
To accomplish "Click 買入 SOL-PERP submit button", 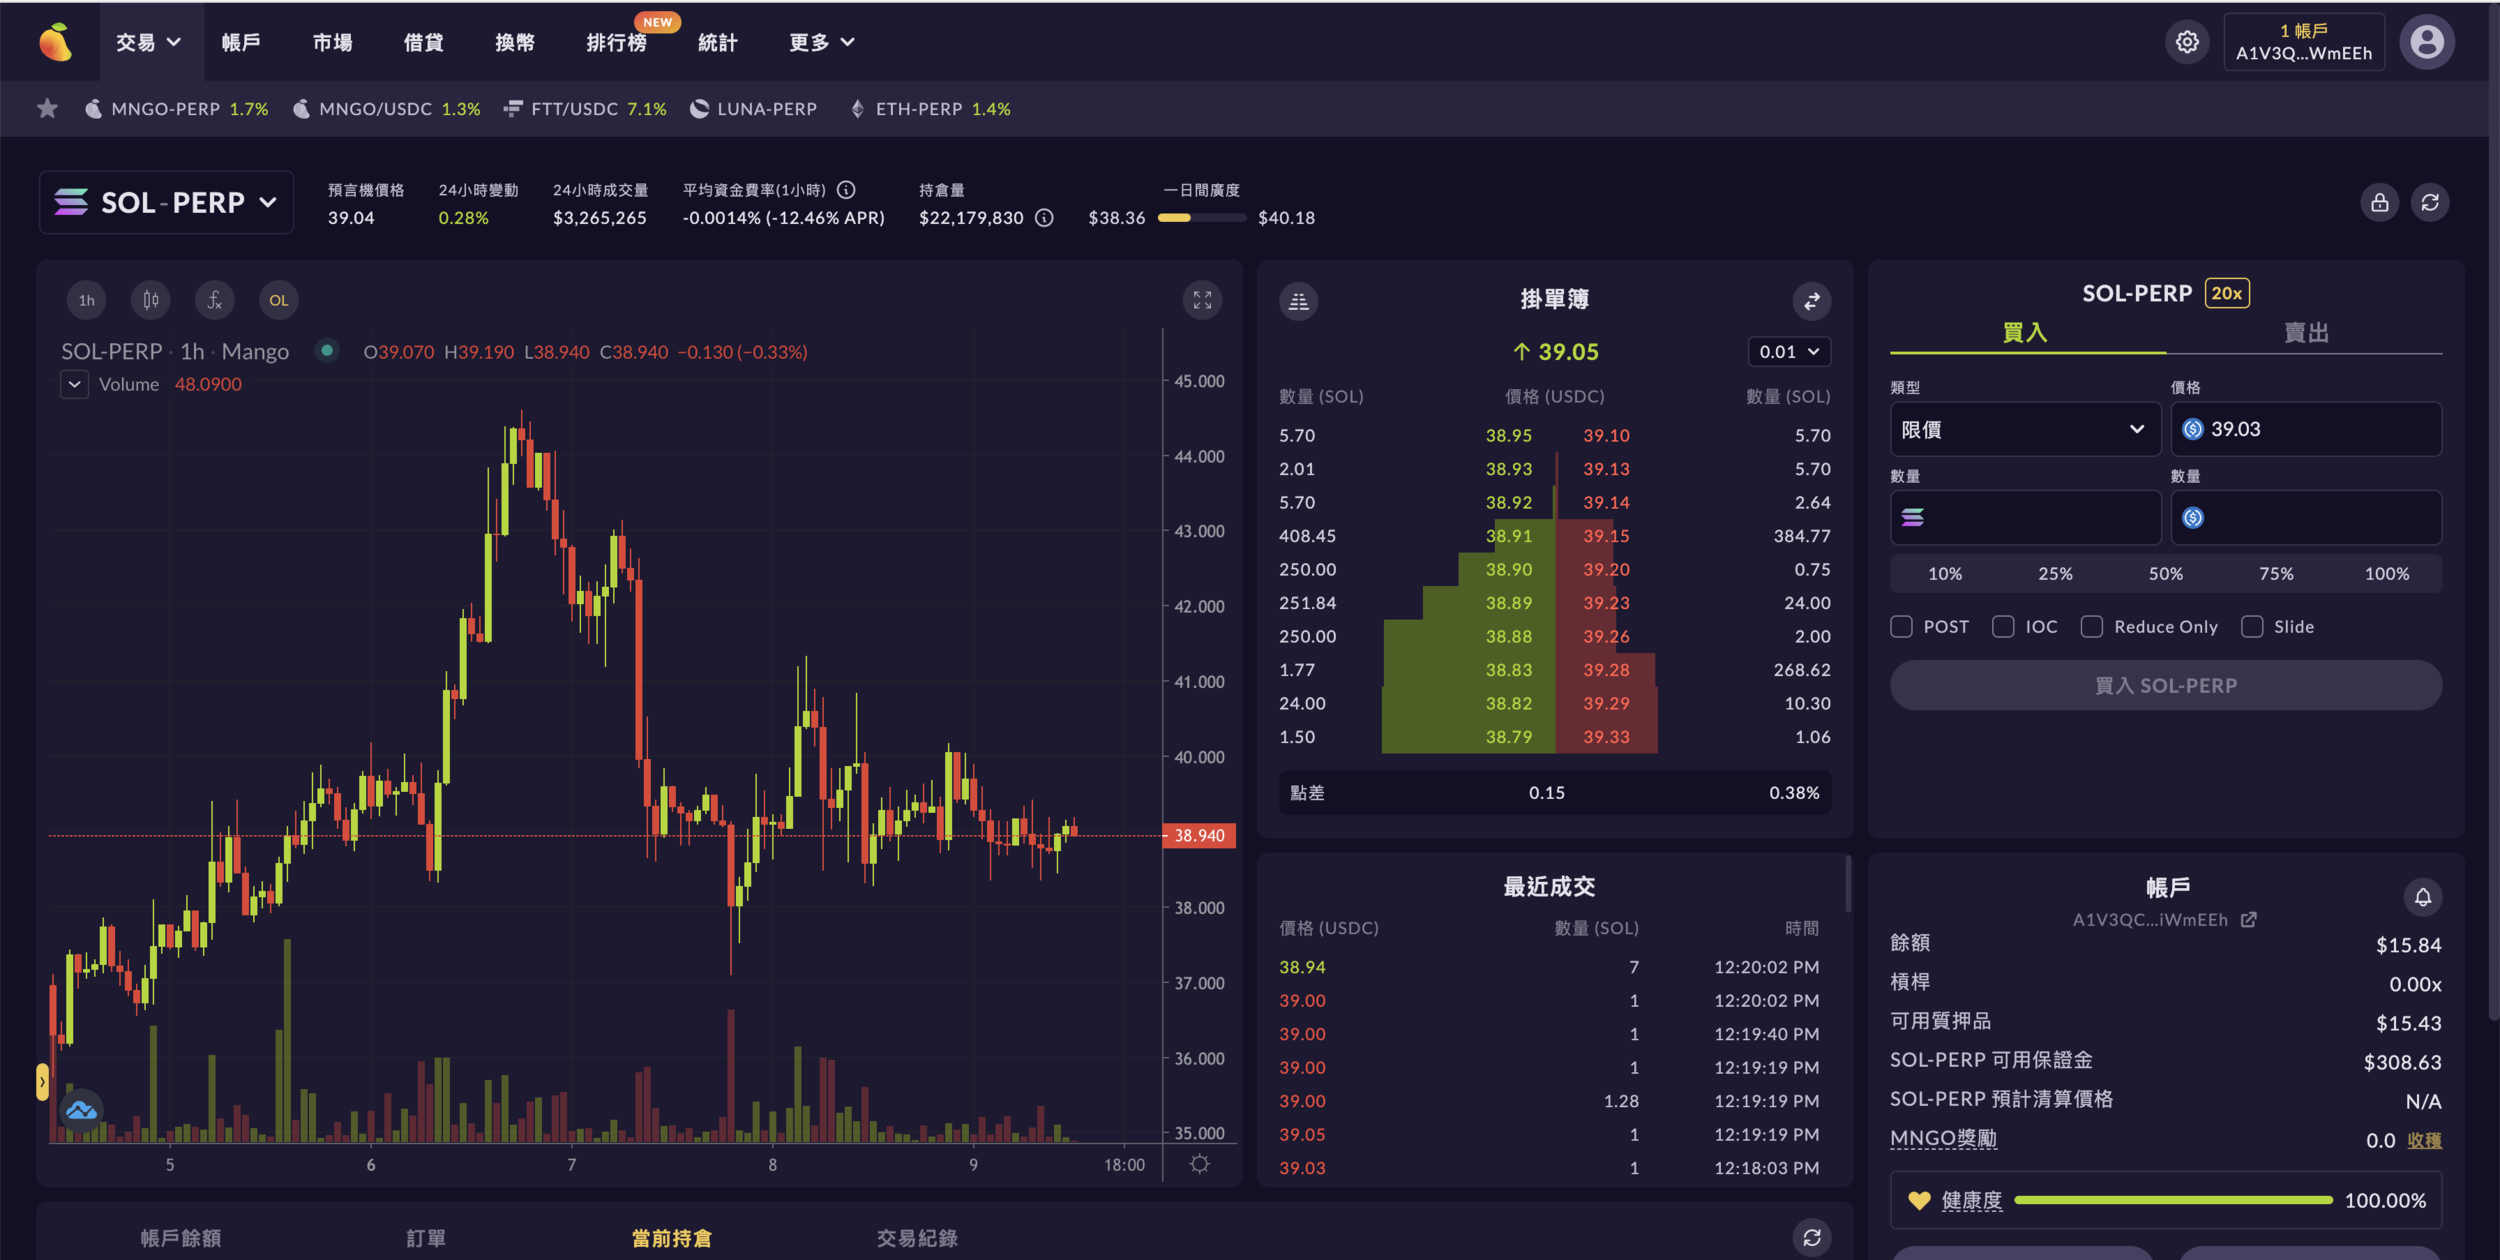I will click(2165, 685).
